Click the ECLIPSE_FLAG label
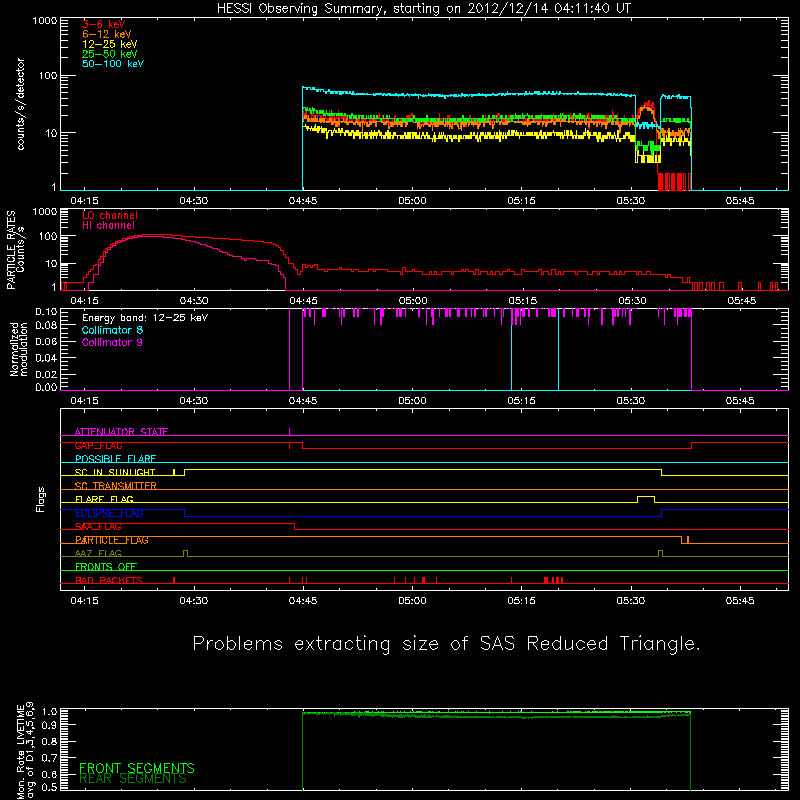Viewport: 800px width, 800px height. click(109, 513)
